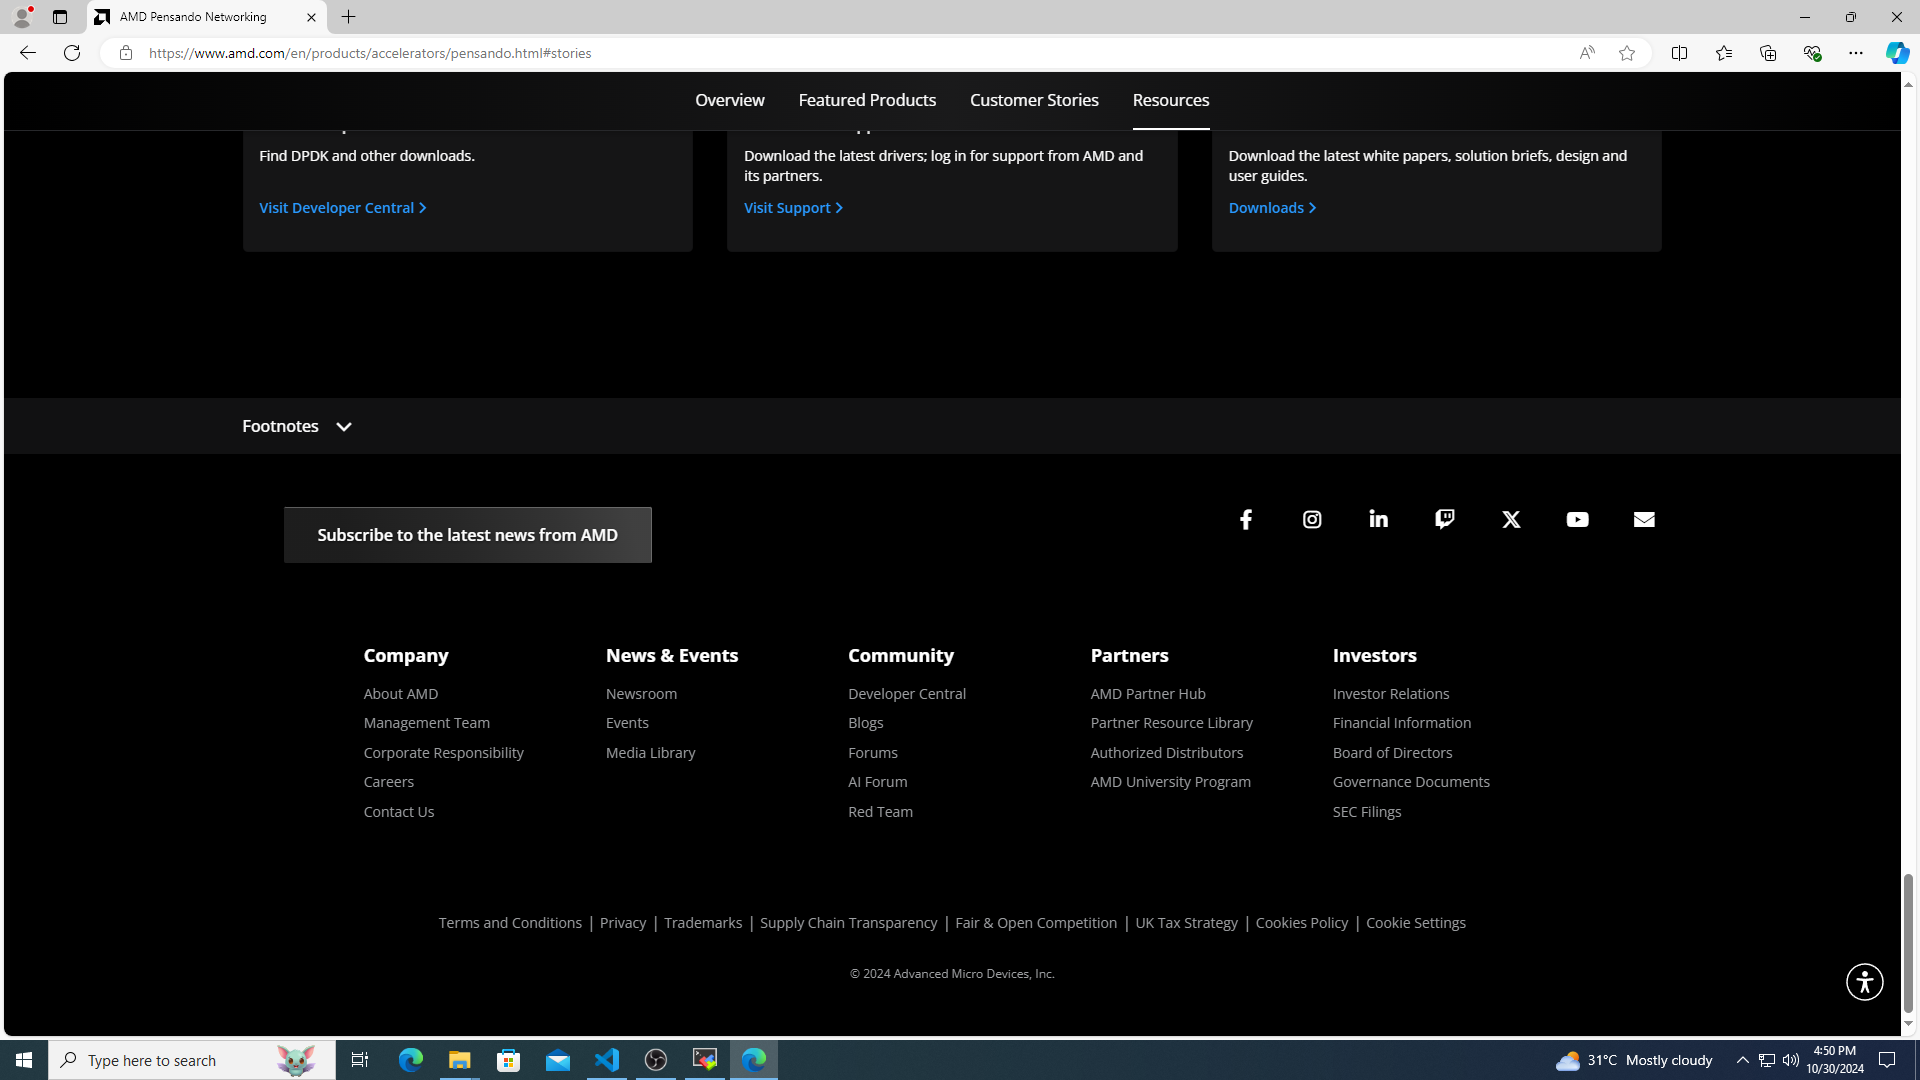This screenshot has height=1080, width=1920.
Task: Open AMD's LinkedIn icon
Action: [1379, 519]
